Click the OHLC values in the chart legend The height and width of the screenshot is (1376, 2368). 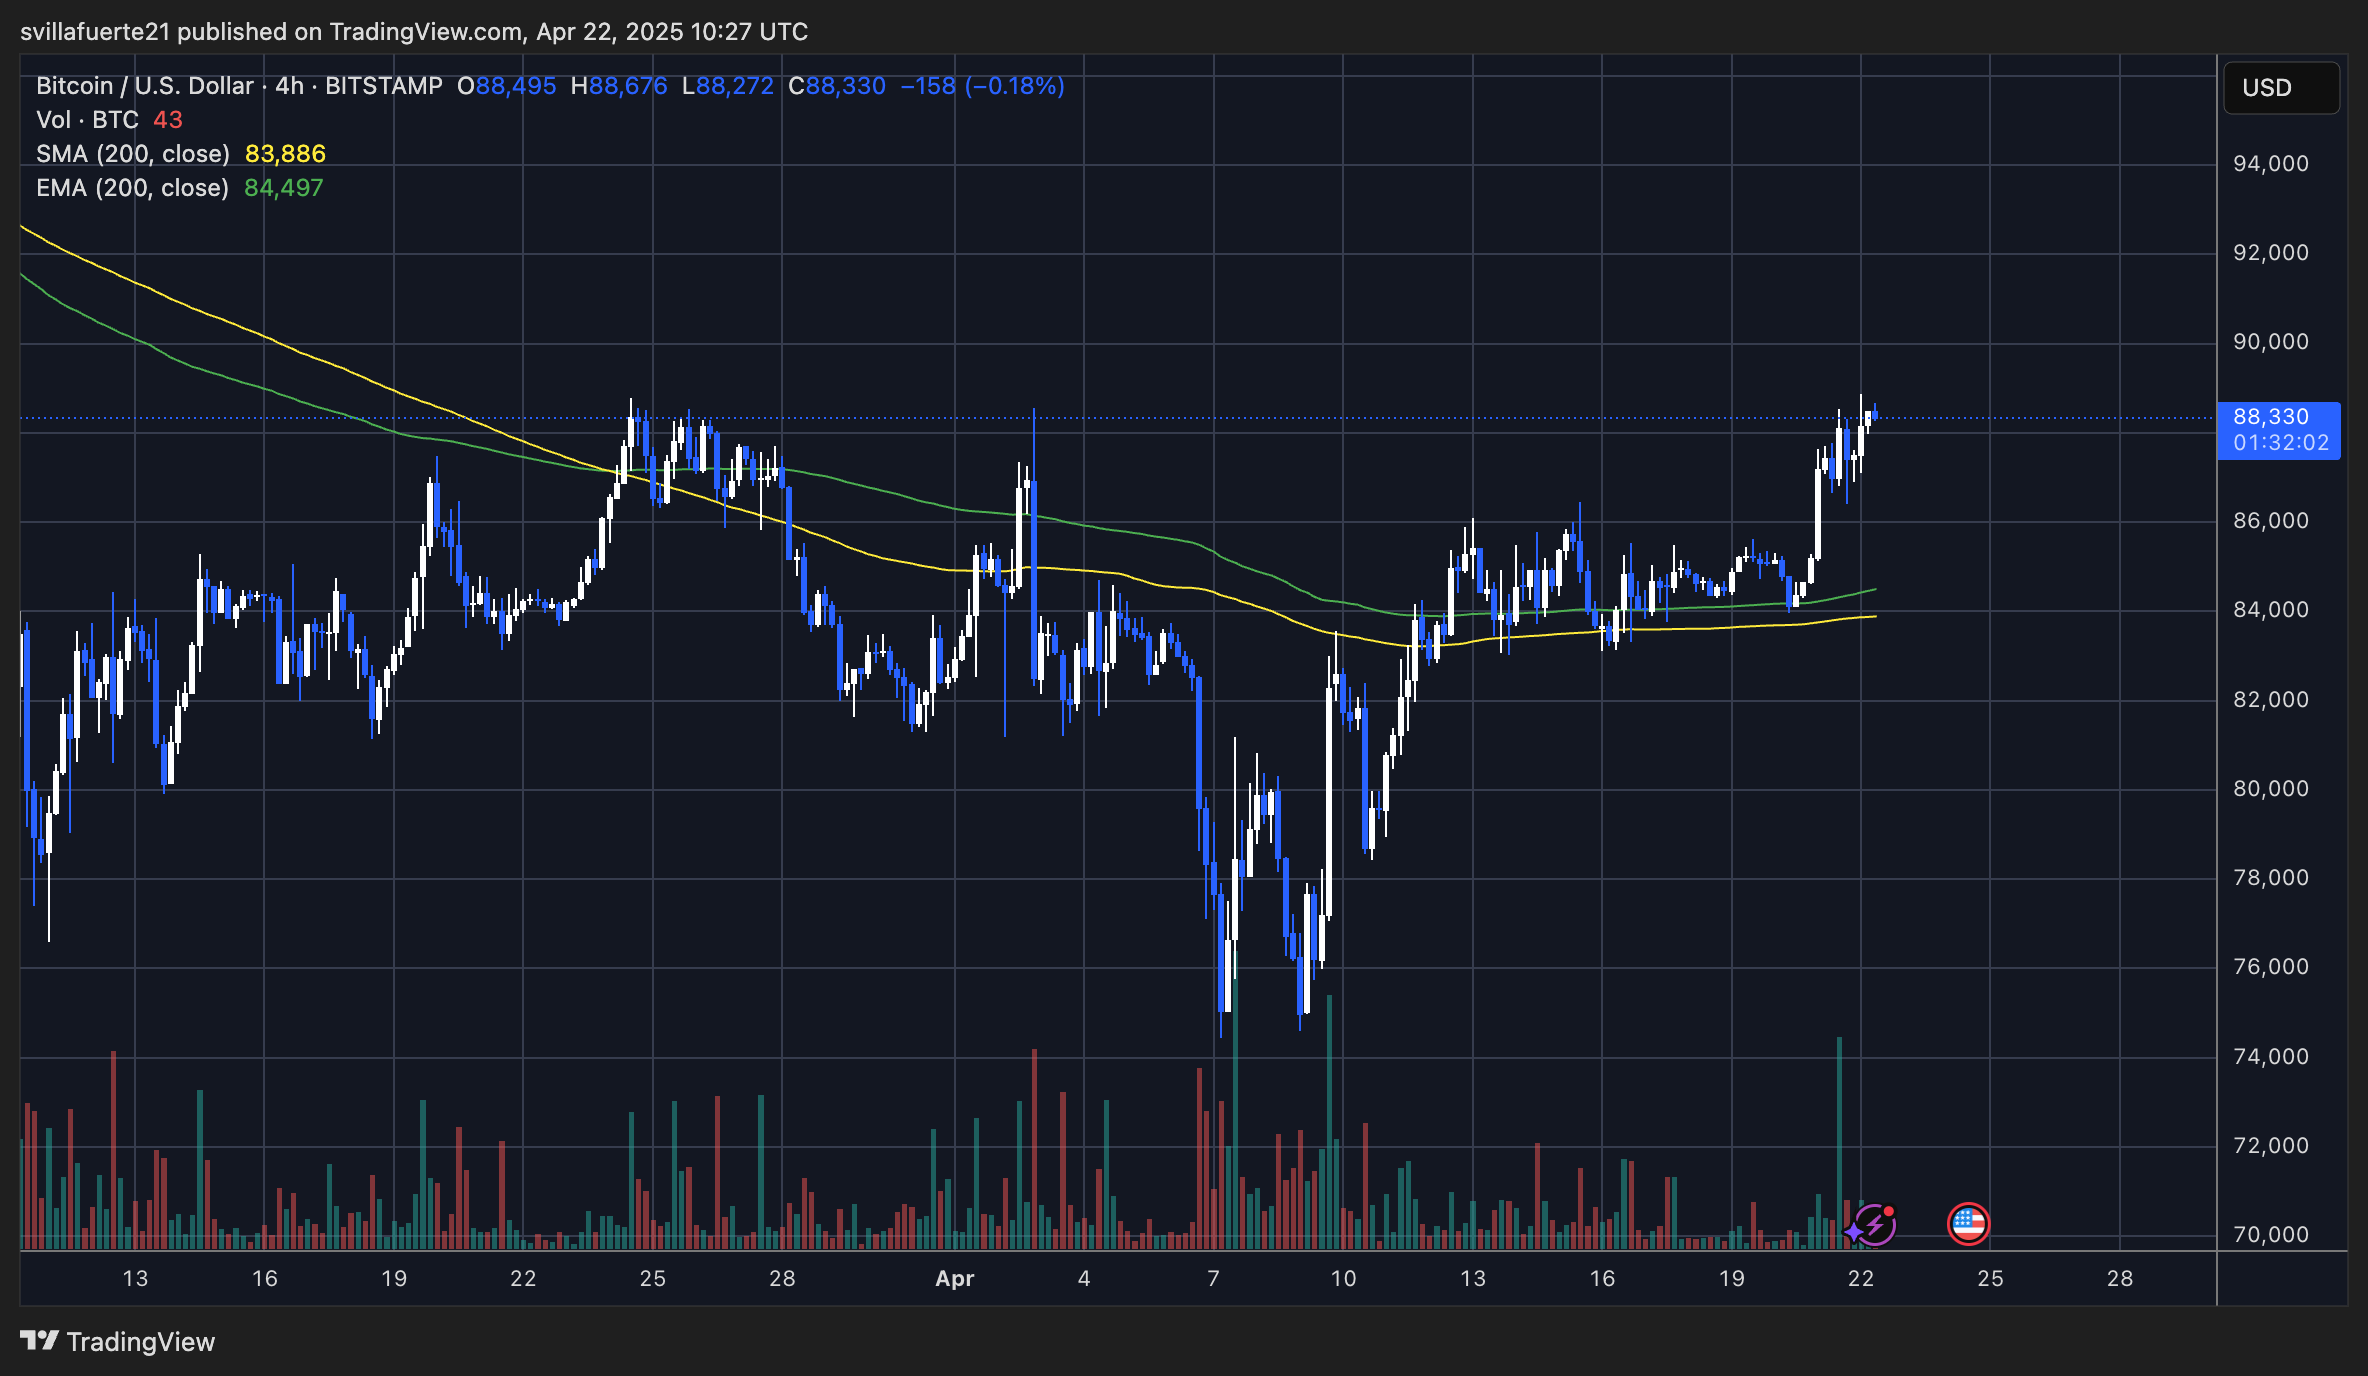coord(760,86)
